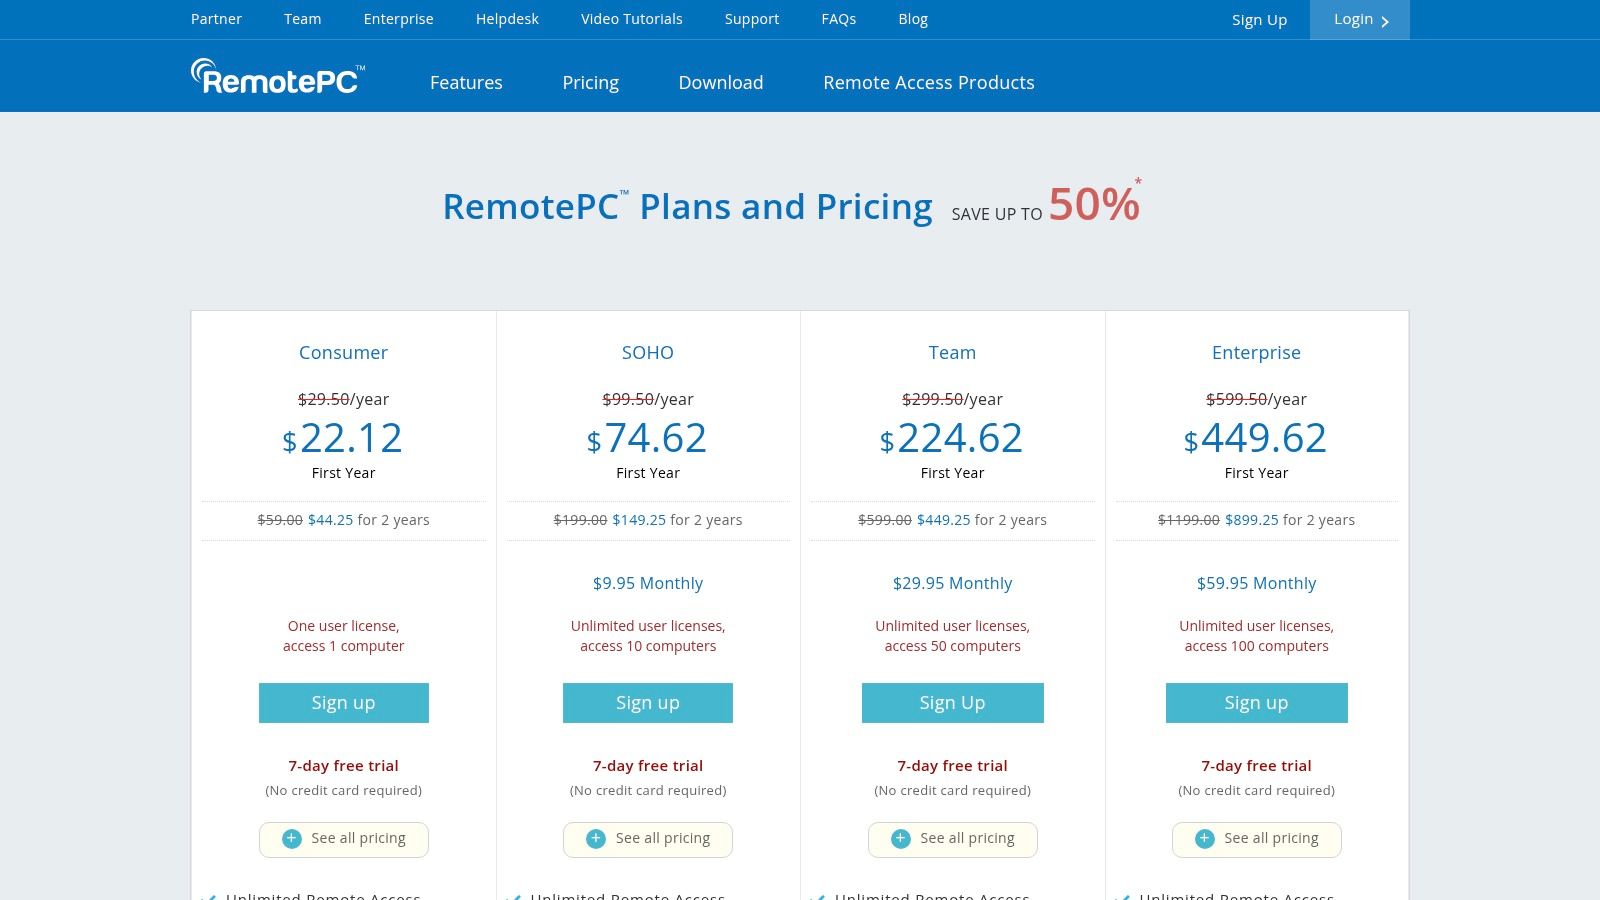
Task: Go to the Download page
Action: tap(720, 83)
